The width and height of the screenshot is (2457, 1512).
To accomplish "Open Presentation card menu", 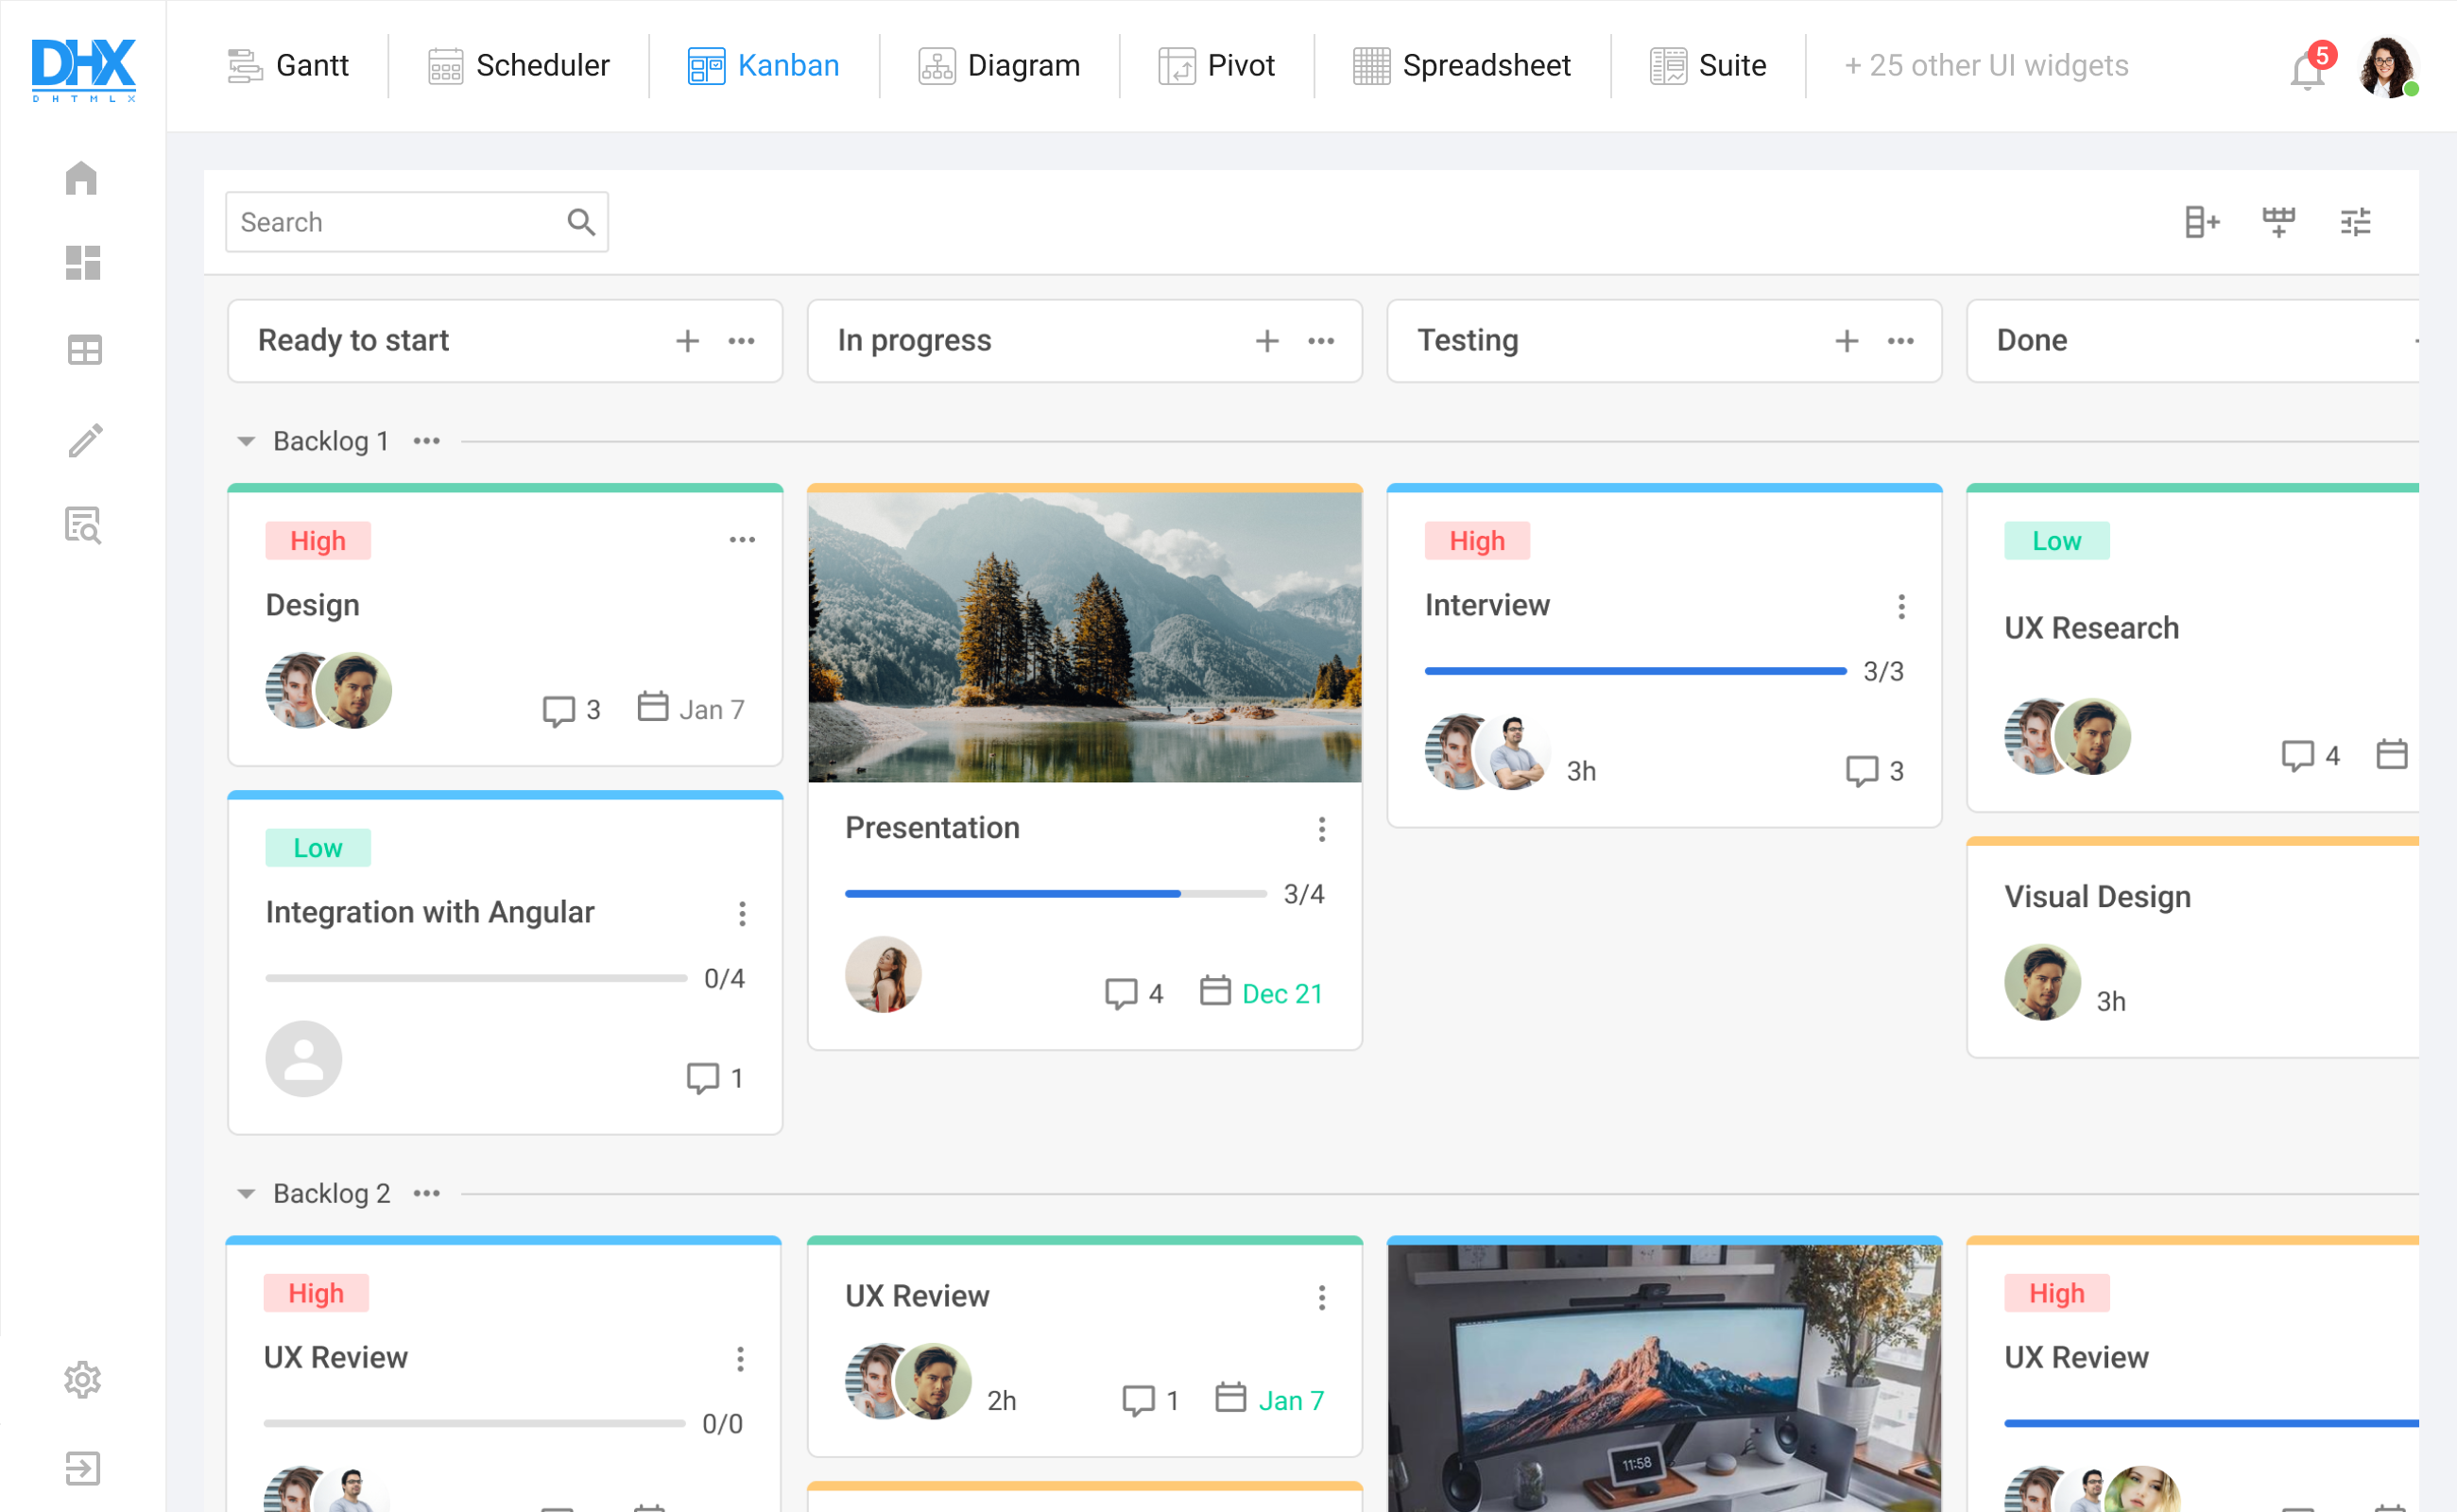I will click(1322, 829).
